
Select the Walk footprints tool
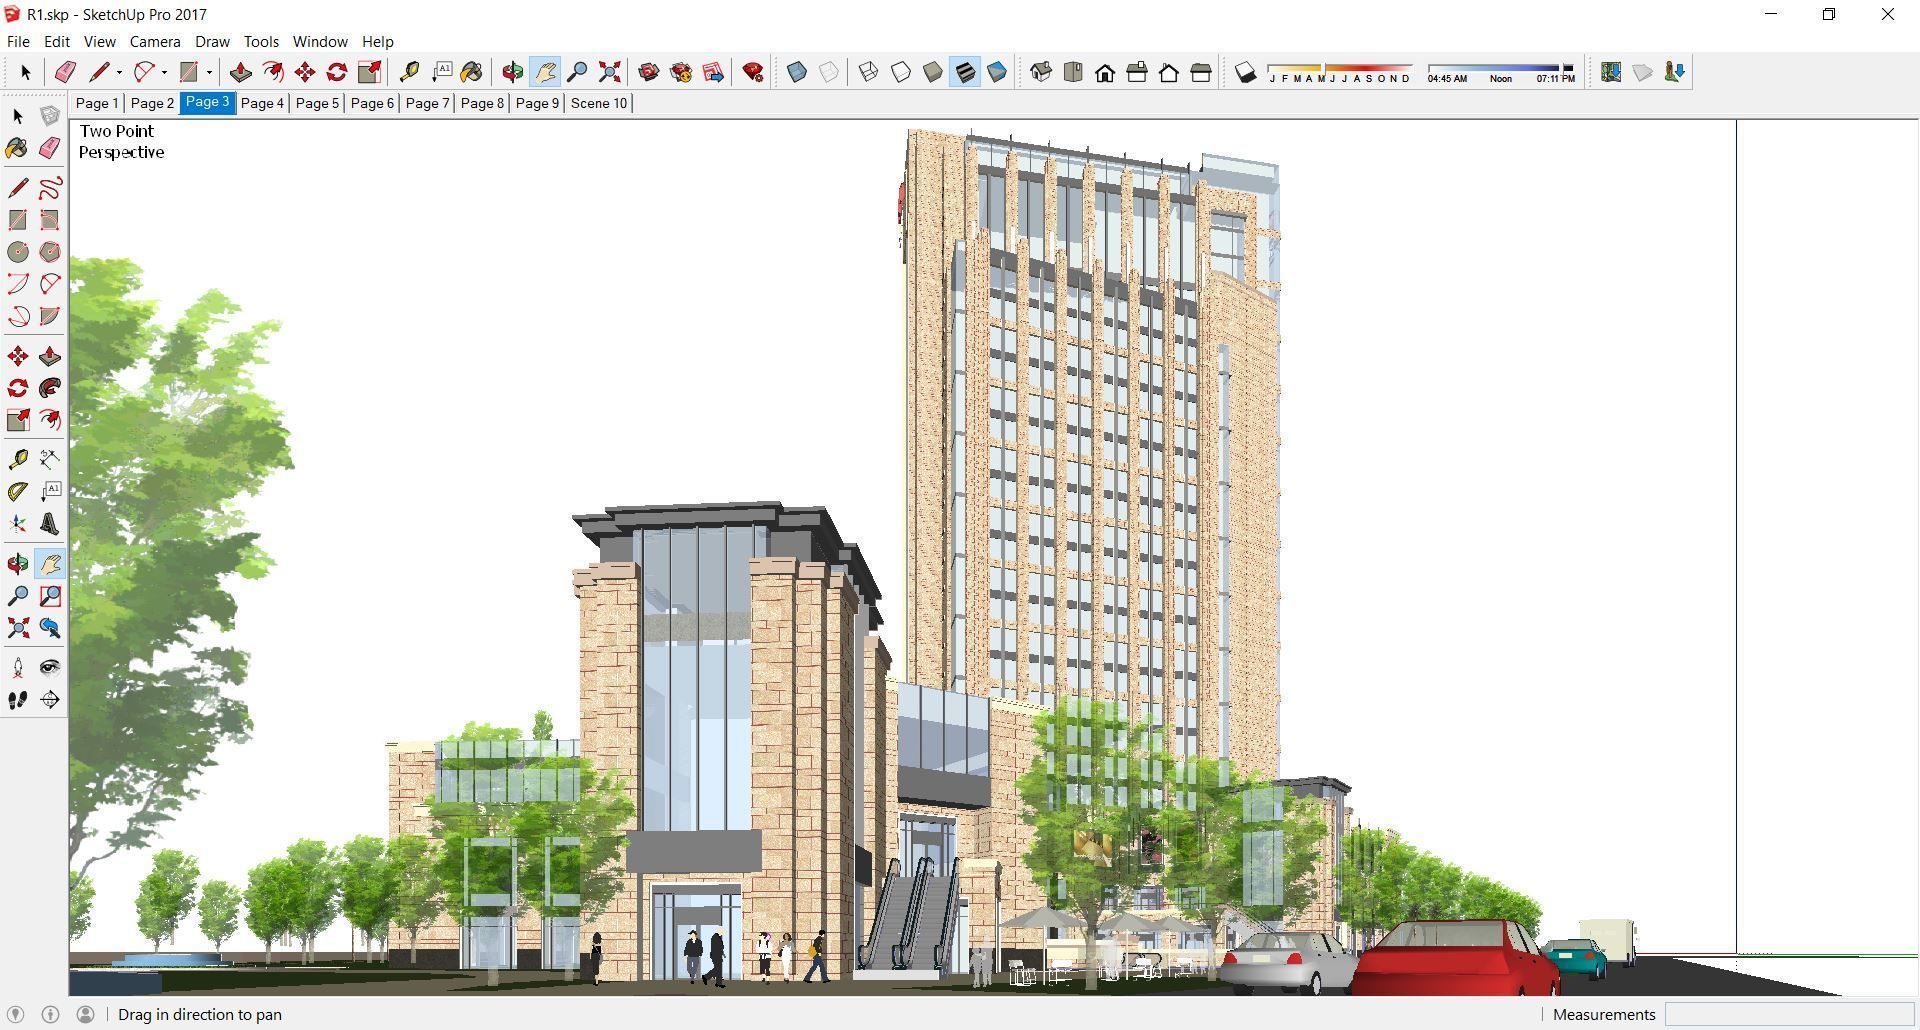point(18,700)
